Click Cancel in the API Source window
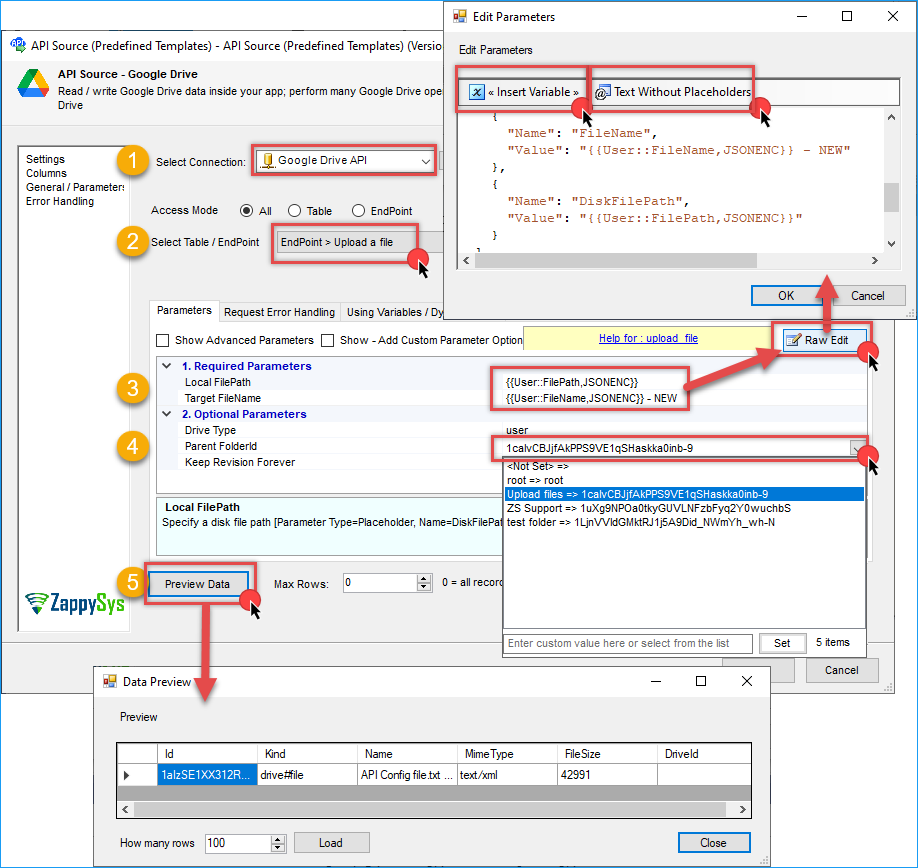 pyautogui.click(x=842, y=670)
